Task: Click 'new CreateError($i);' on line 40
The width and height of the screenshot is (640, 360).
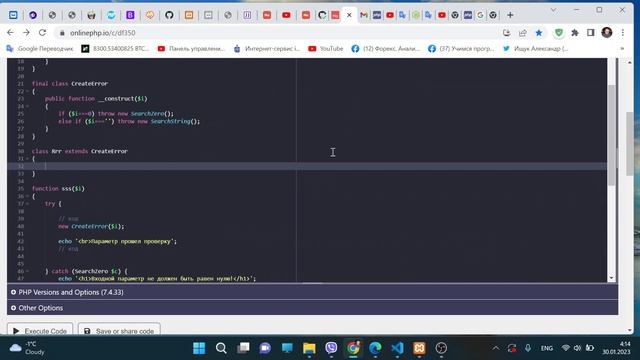Action: (x=91, y=226)
